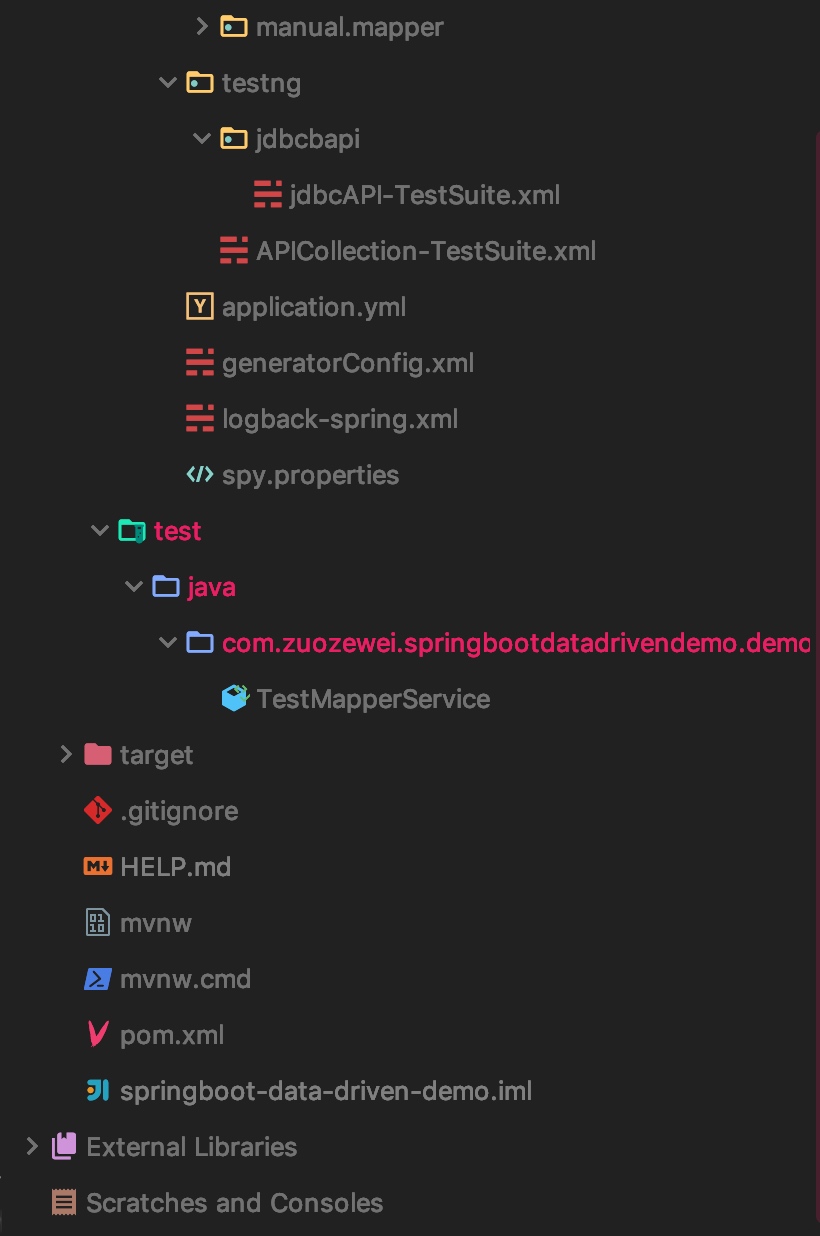Select APICollection-TestSuite.xml file
Screen dimensions: 820x1236
426,251
